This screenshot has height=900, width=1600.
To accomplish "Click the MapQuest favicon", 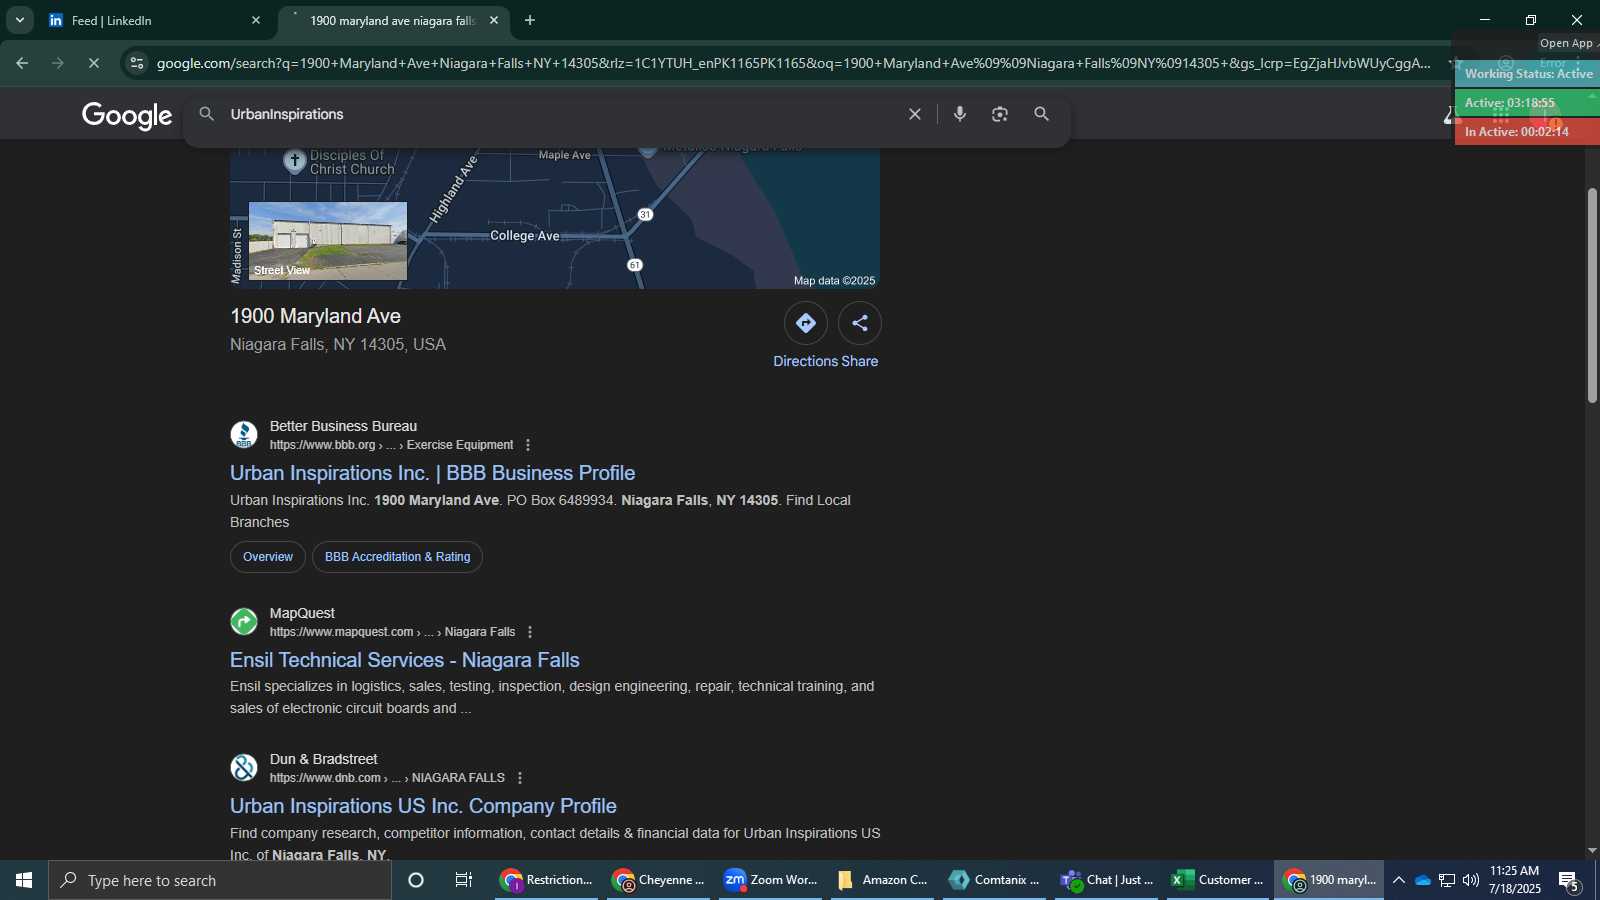I will (x=244, y=622).
